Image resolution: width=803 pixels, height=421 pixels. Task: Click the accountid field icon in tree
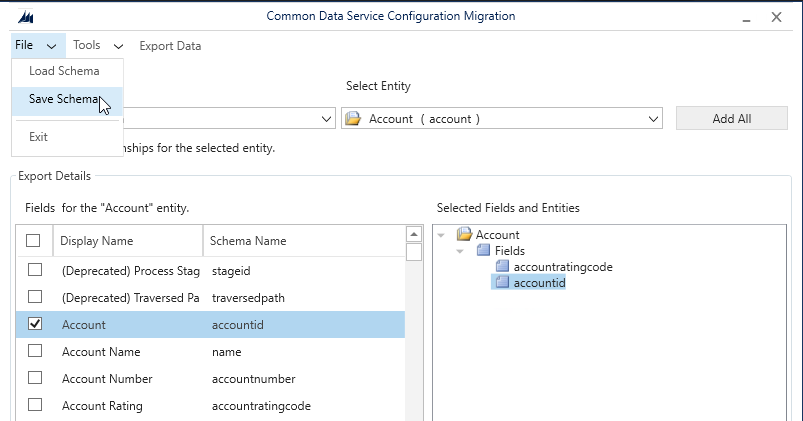502,282
